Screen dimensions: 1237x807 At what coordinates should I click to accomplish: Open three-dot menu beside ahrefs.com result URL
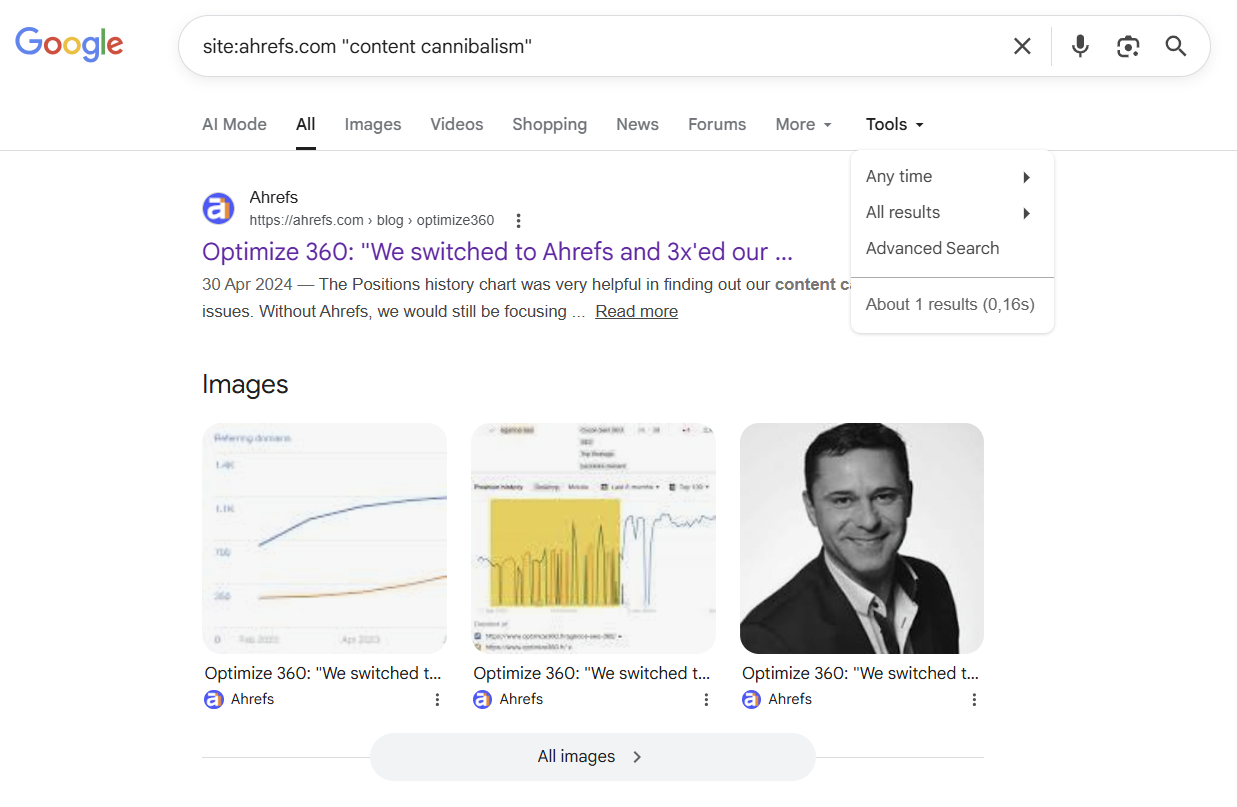pyautogui.click(x=518, y=221)
